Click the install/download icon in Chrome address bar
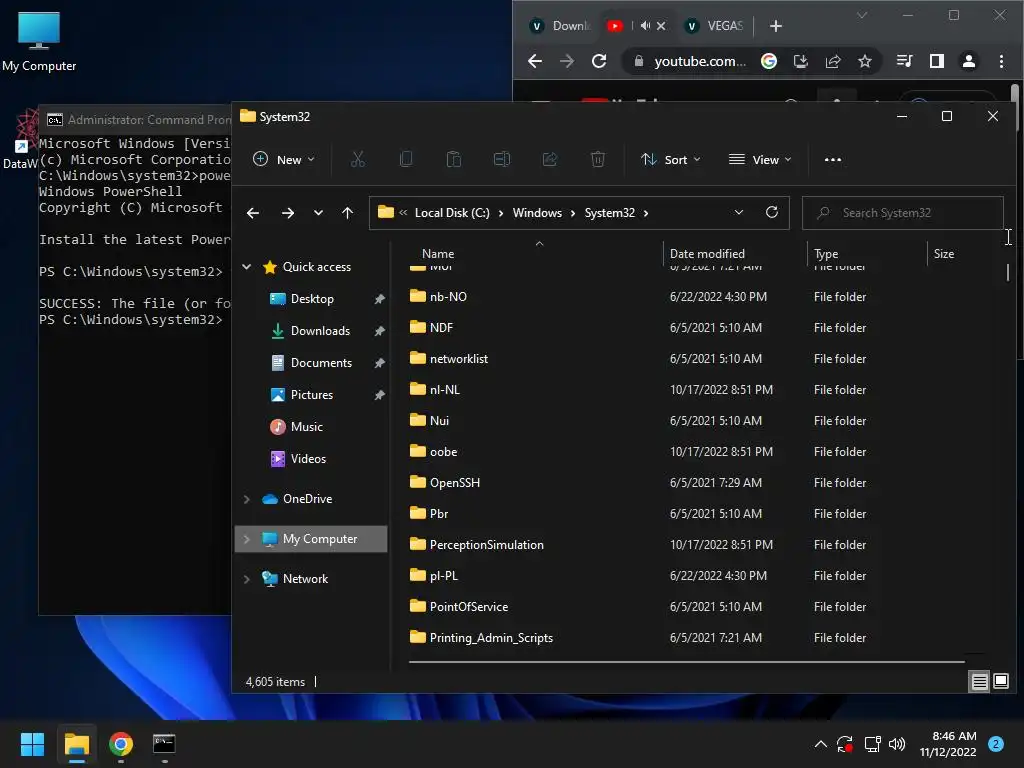Image resolution: width=1024 pixels, height=768 pixels. click(x=801, y=61)
